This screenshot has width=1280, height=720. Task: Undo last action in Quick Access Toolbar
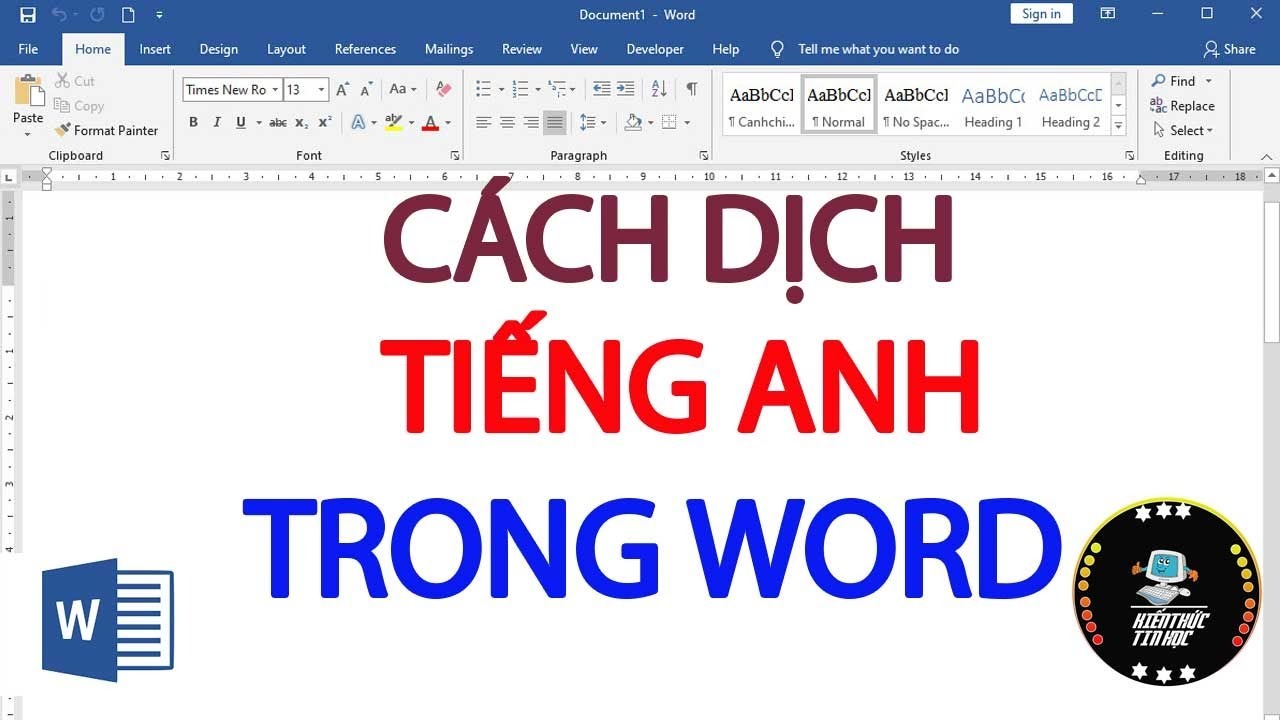60,15
